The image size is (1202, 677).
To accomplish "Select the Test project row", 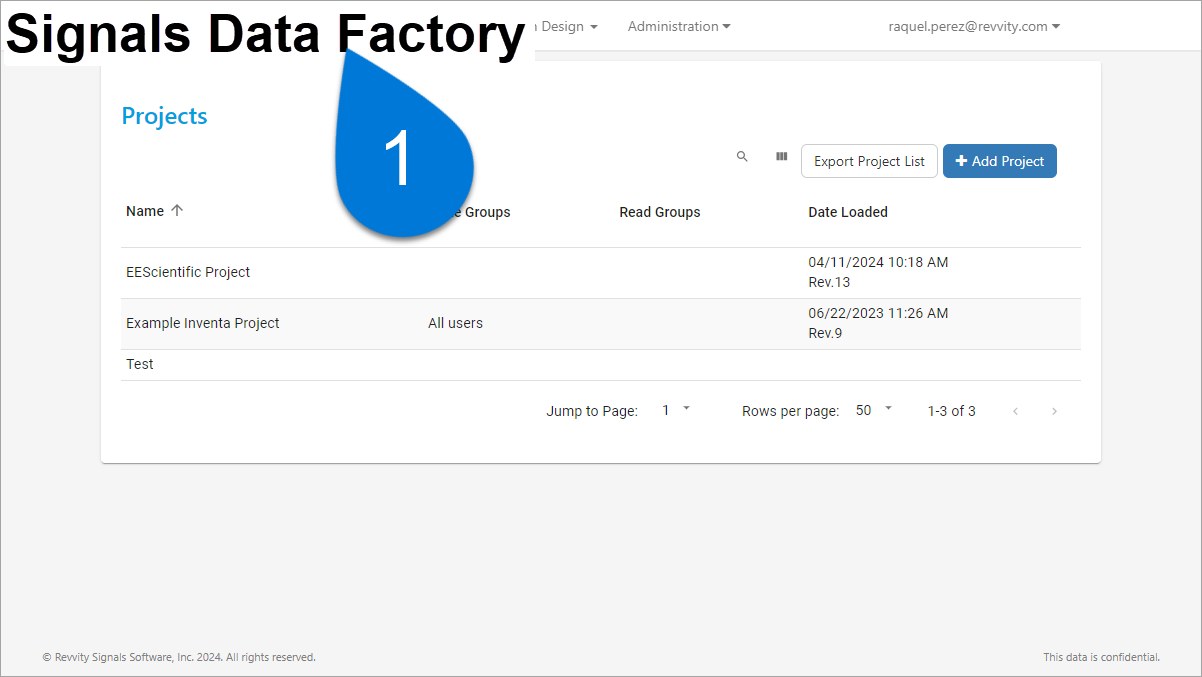I will point(600,364).
